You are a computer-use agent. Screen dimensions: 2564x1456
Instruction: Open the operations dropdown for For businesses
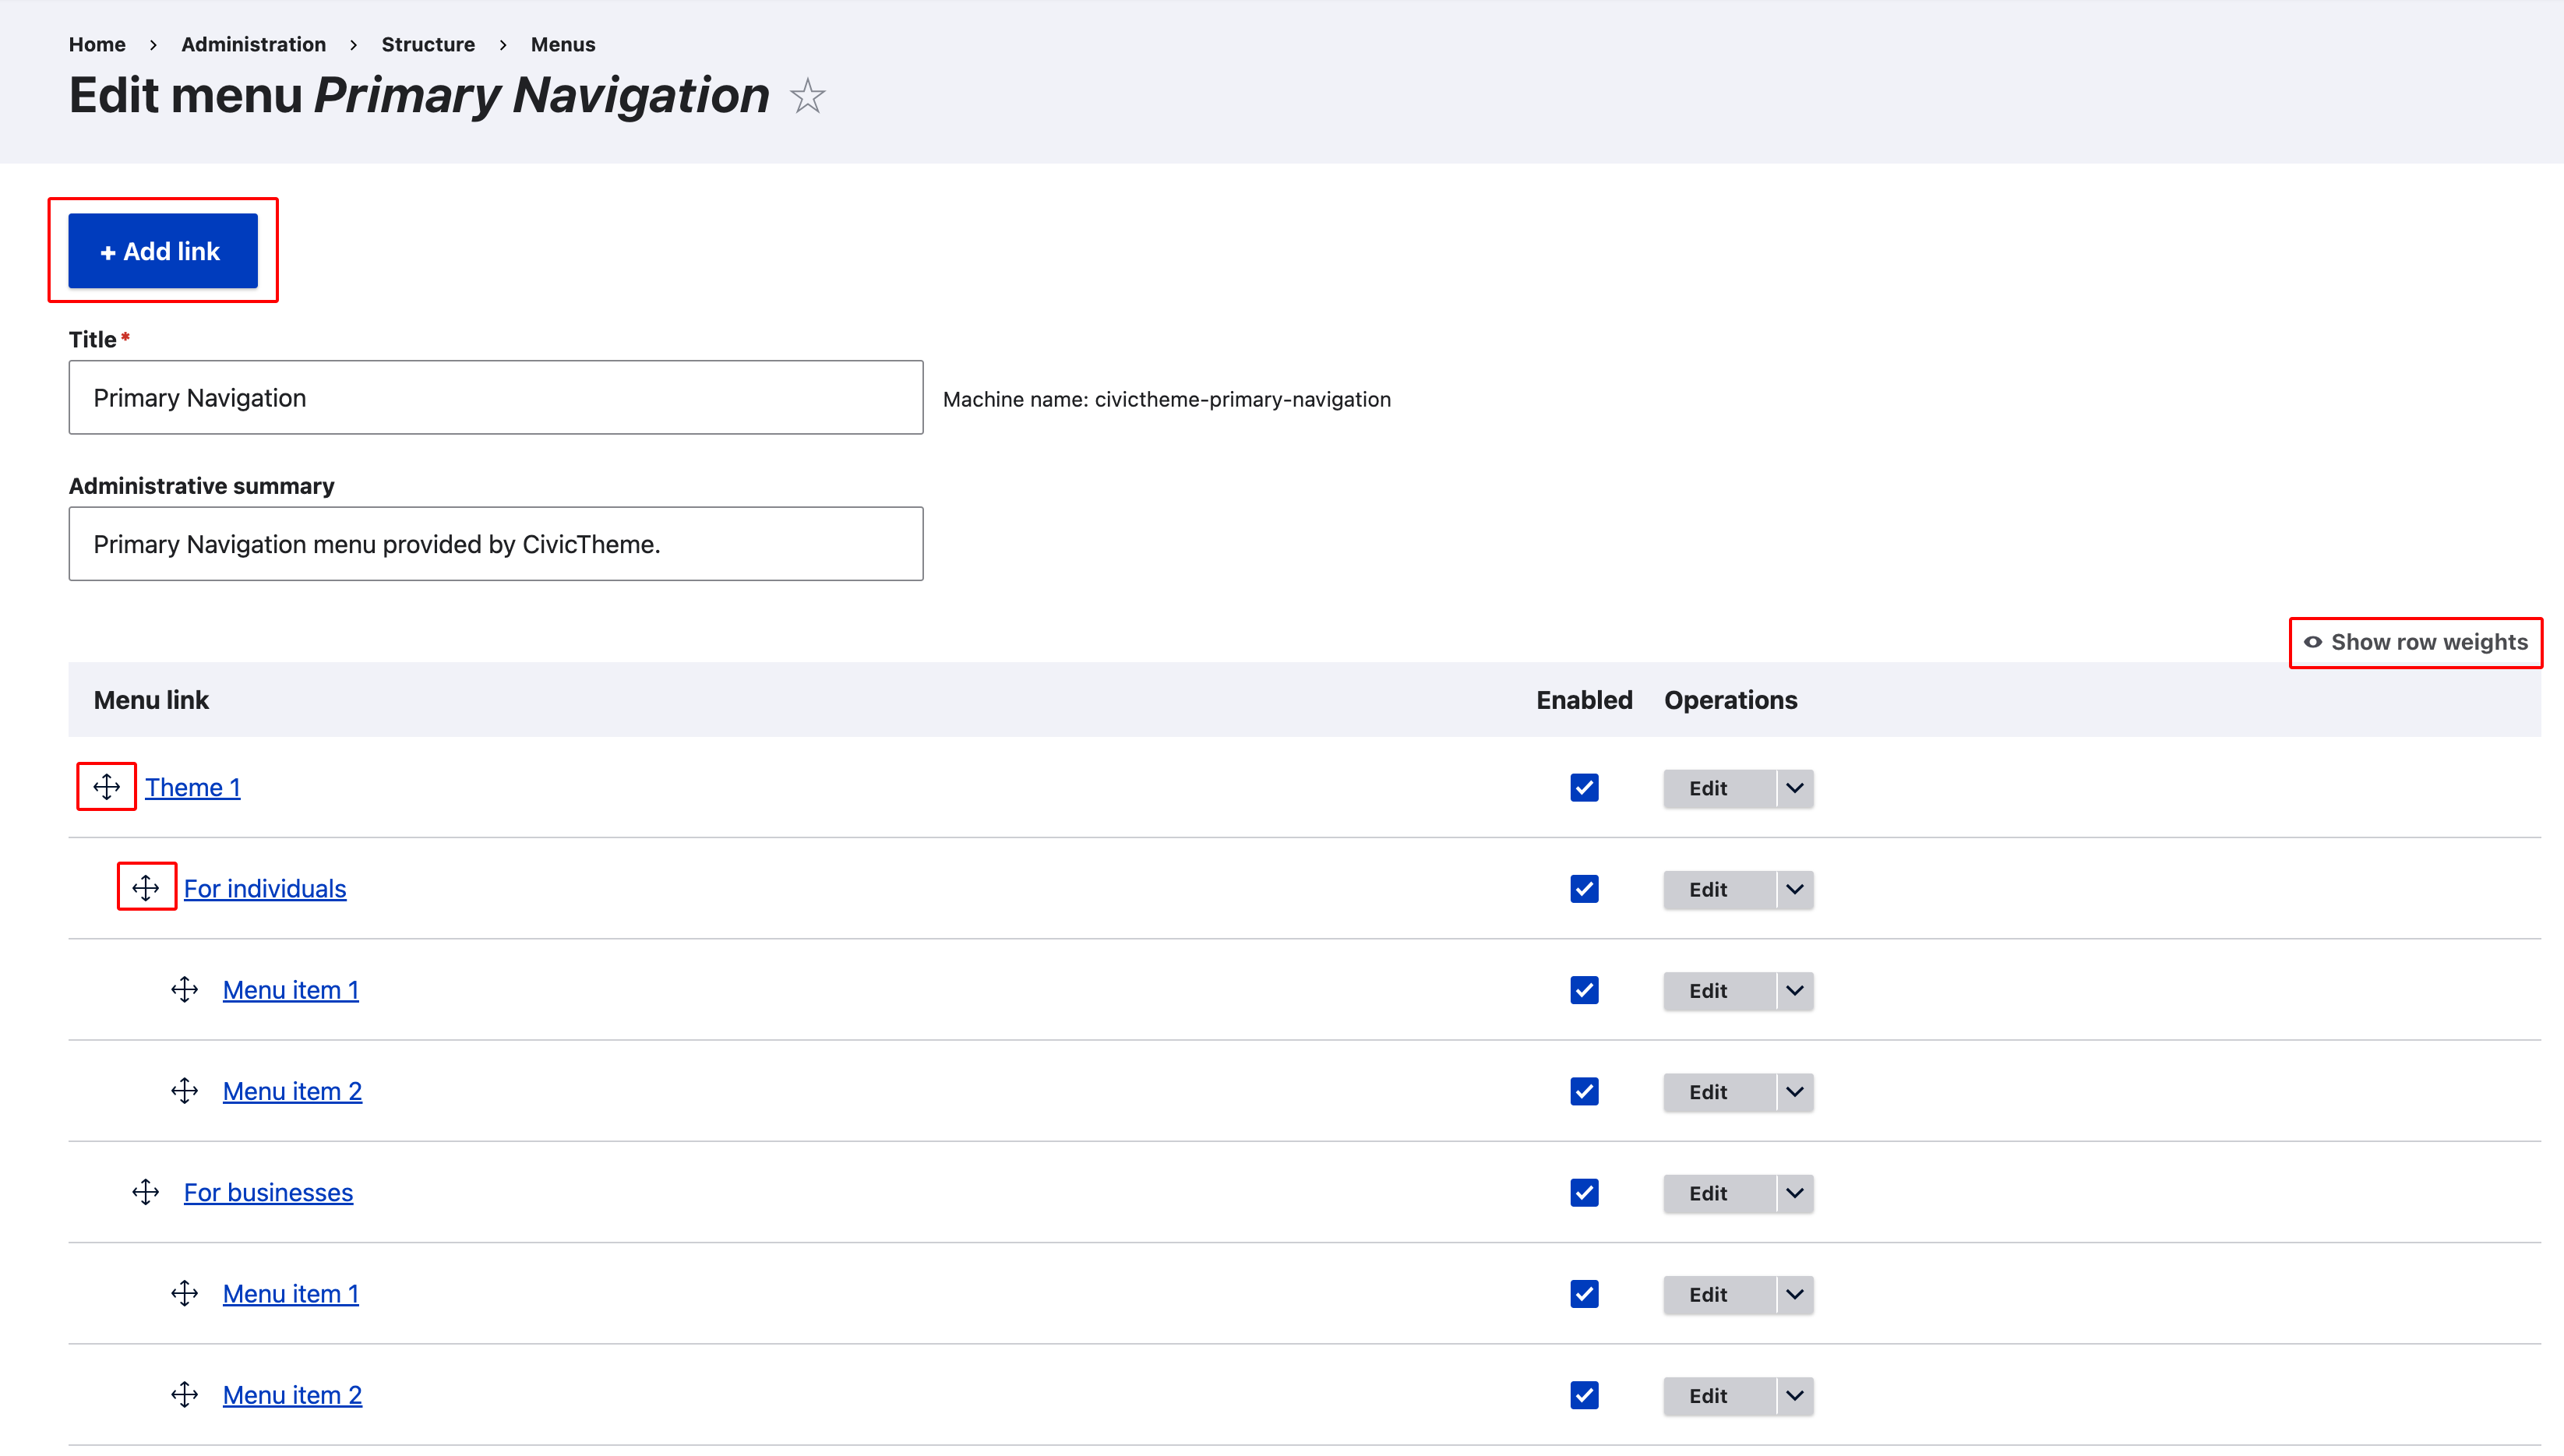(x=1795, y=1193)
